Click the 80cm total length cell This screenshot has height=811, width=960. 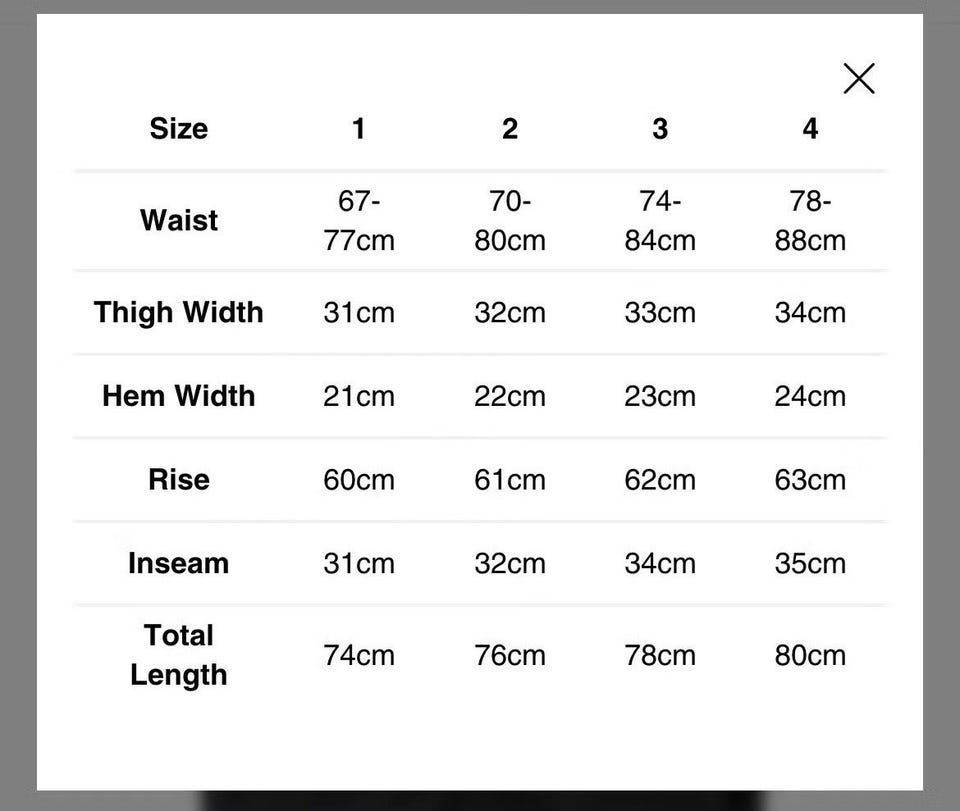point(810,656)
